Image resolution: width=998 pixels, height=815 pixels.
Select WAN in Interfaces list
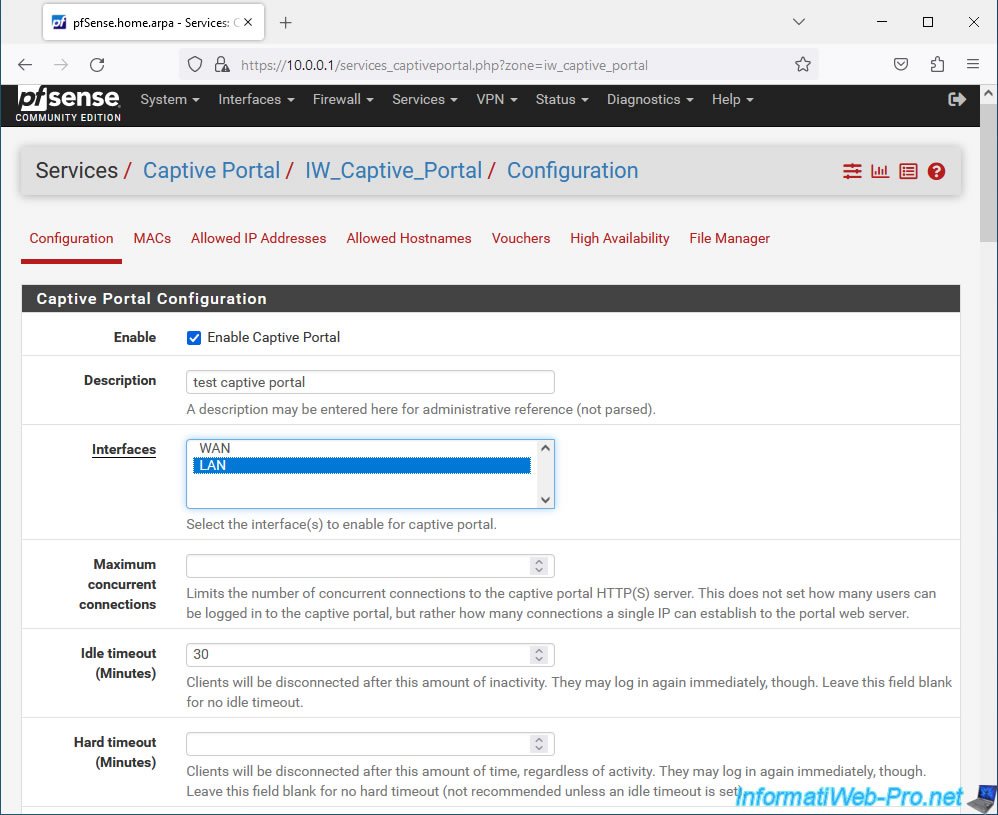pos(362,448)
